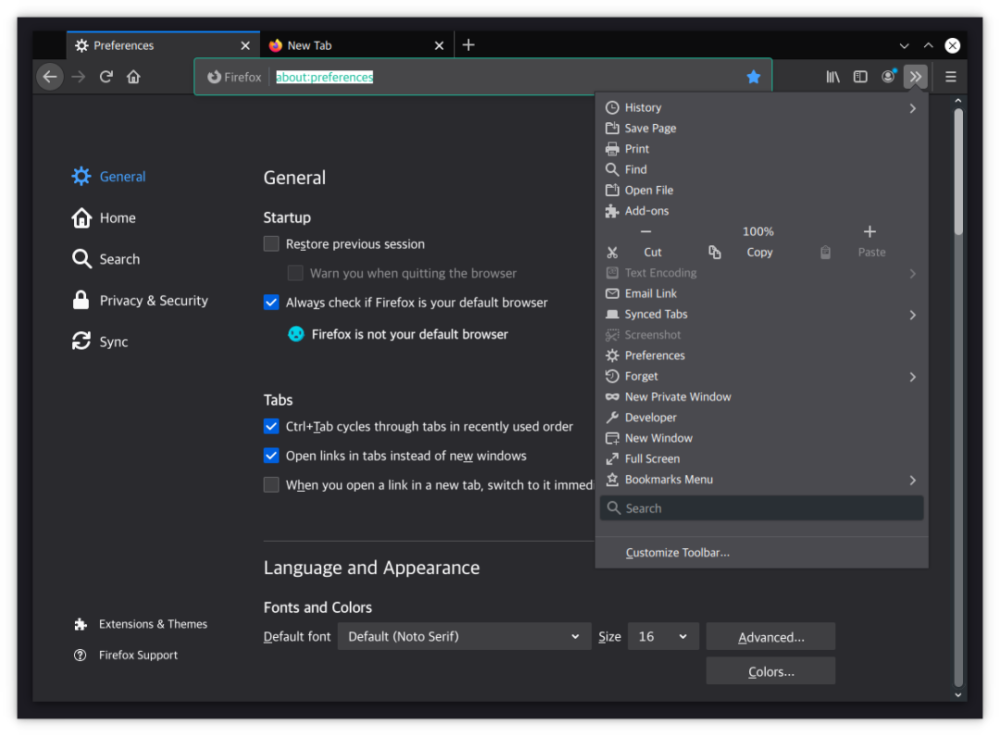Click the blue bookmark star in URL bar
The height and width of the screenshot is (736, 1000).
point(753,77)
